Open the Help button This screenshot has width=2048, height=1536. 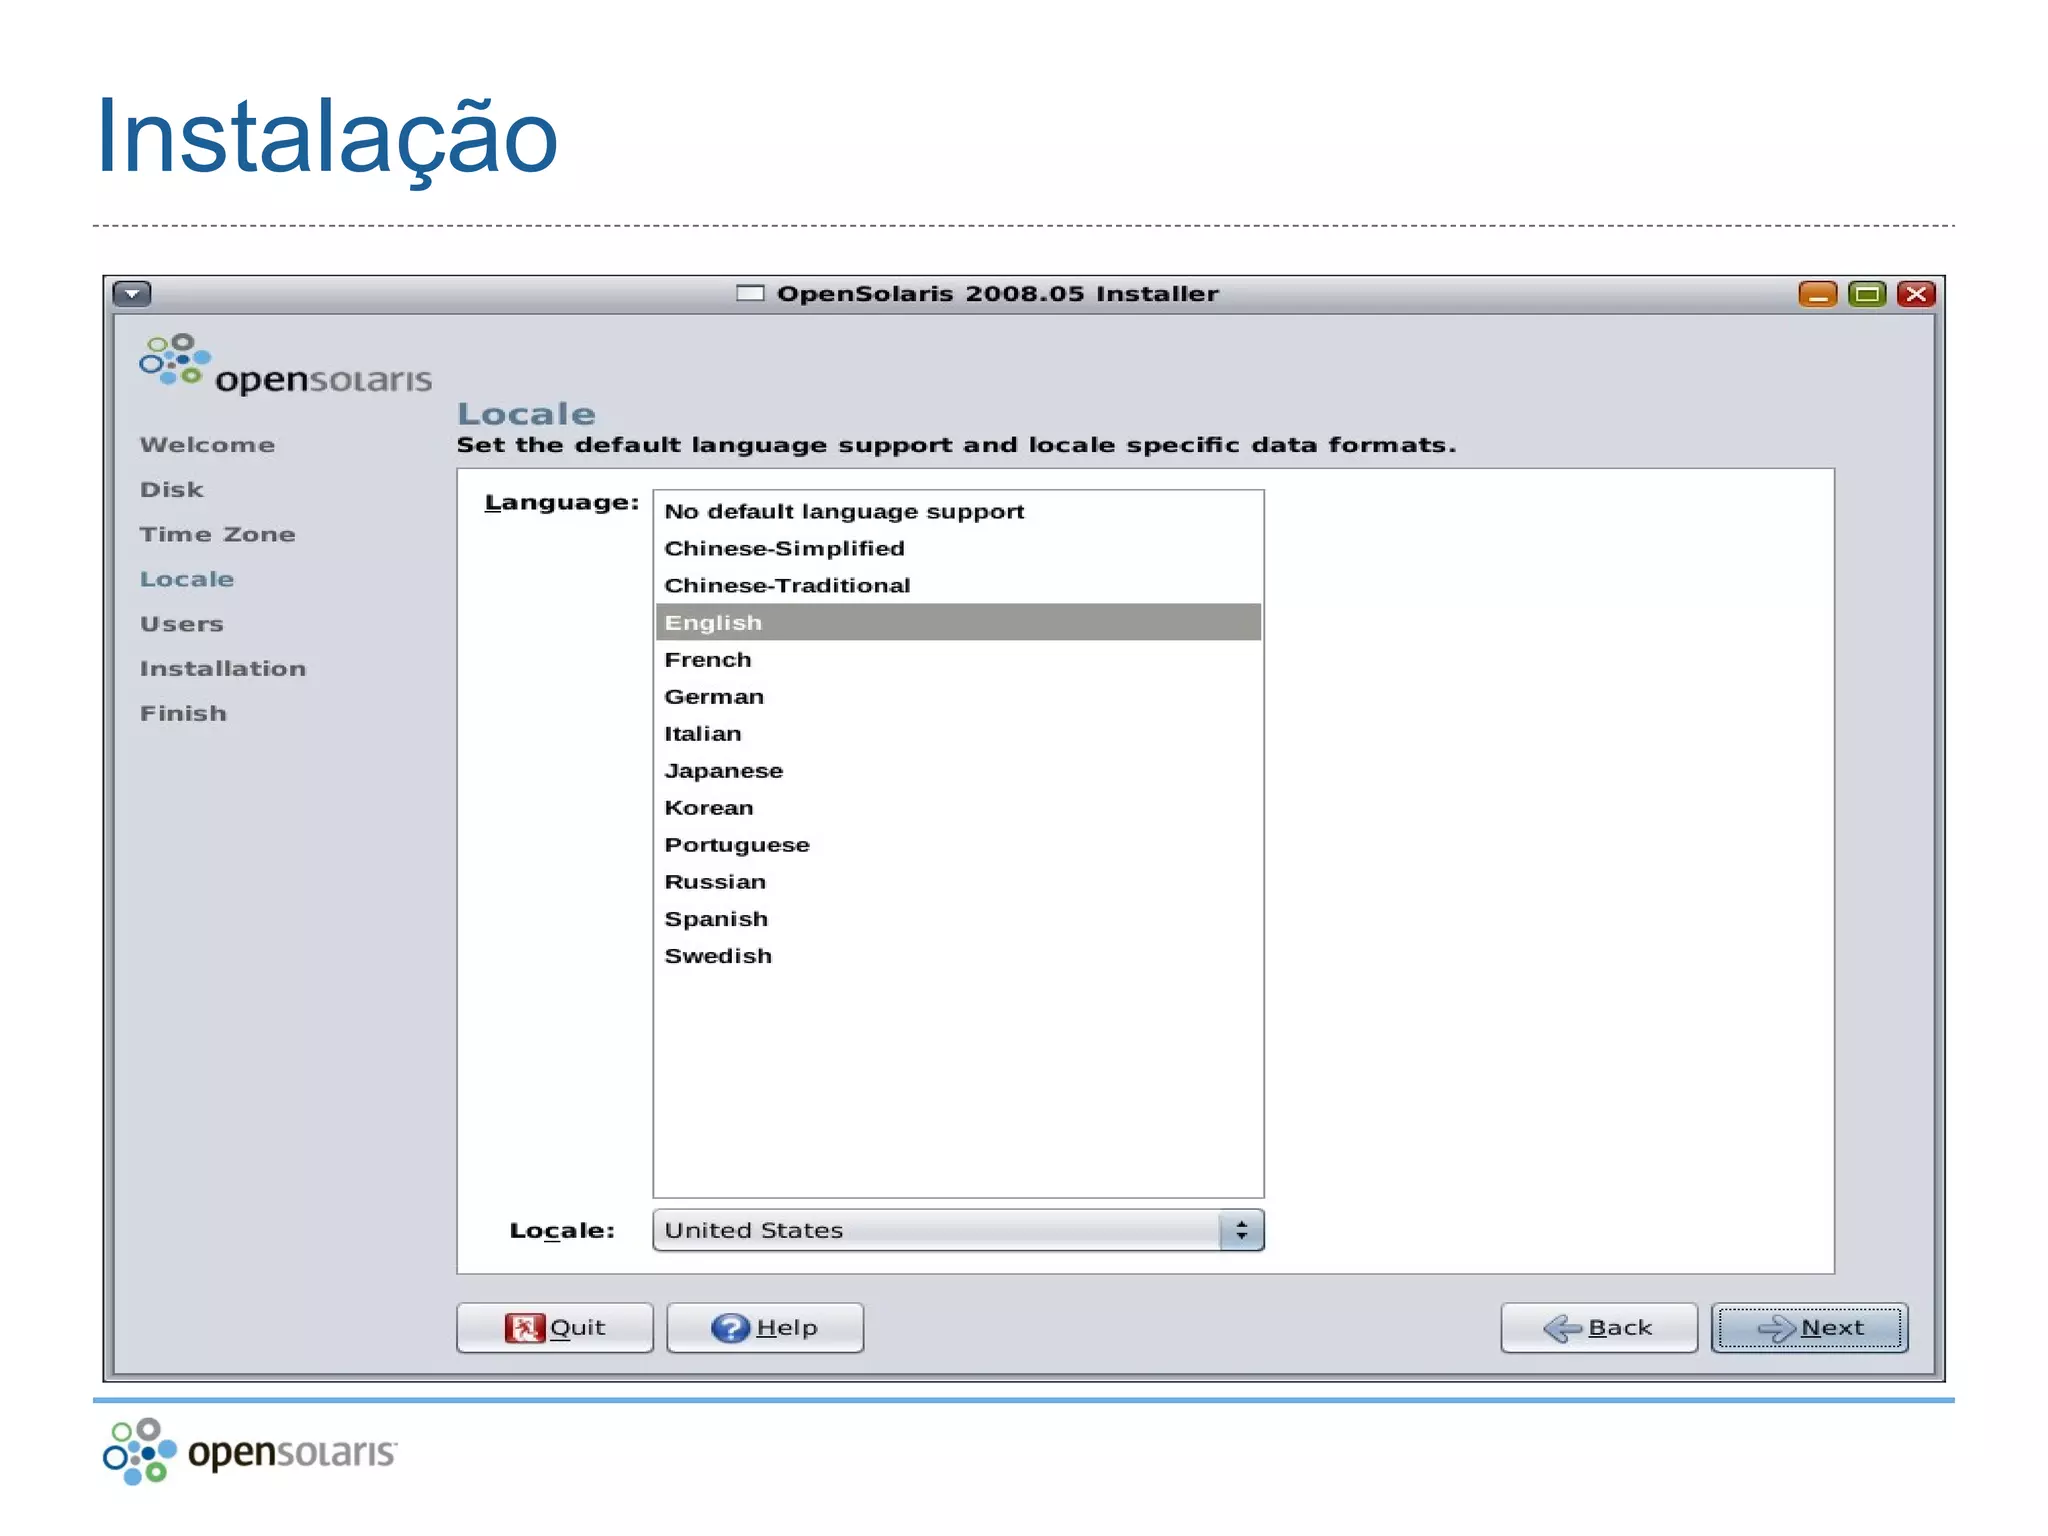click(x=765, y=1327)
